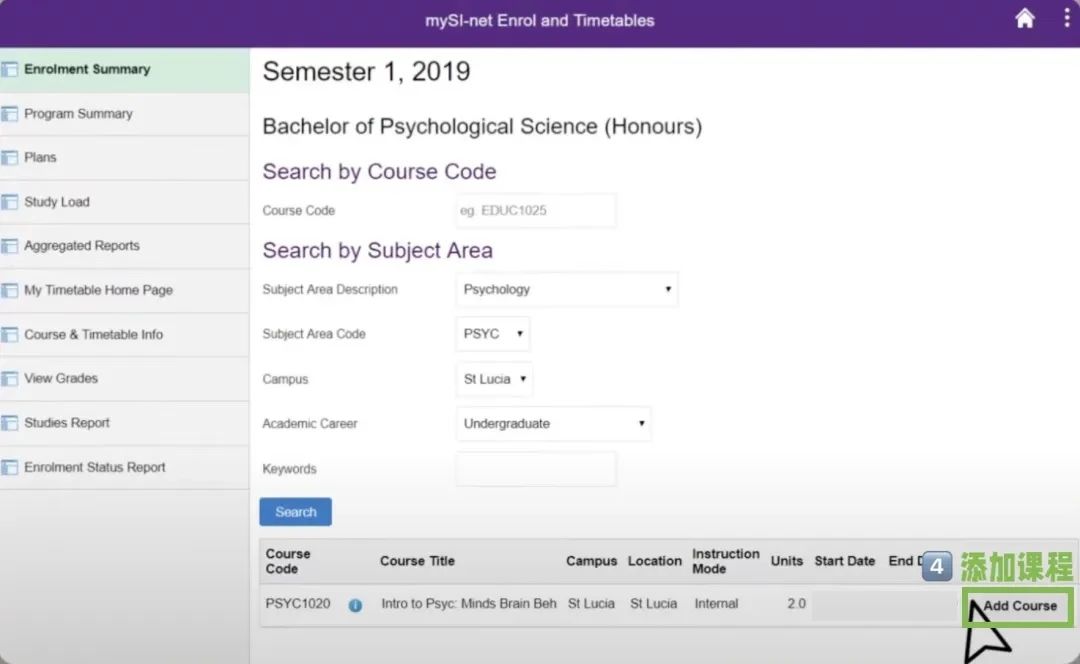Expand the Academic Career Undergraduate dropdown

pyautogui.click(x=553, y=424)
